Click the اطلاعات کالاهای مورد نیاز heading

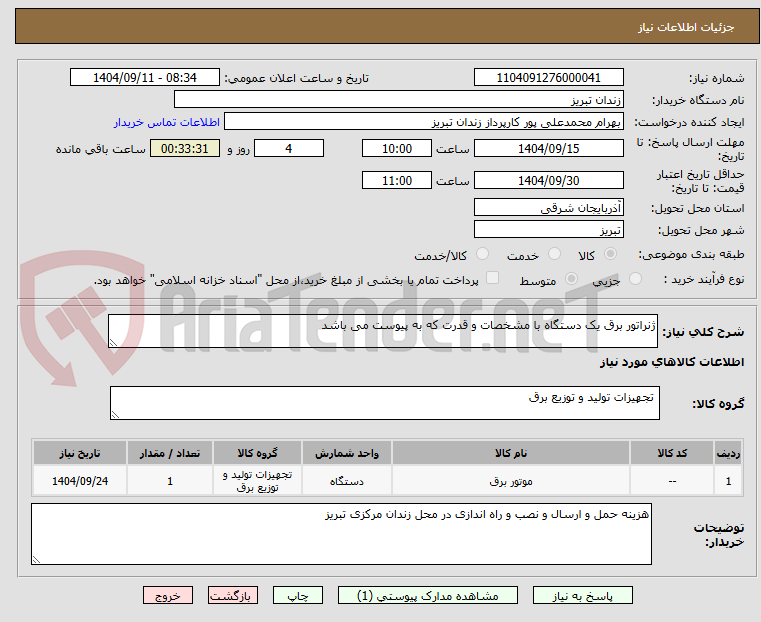672,362
